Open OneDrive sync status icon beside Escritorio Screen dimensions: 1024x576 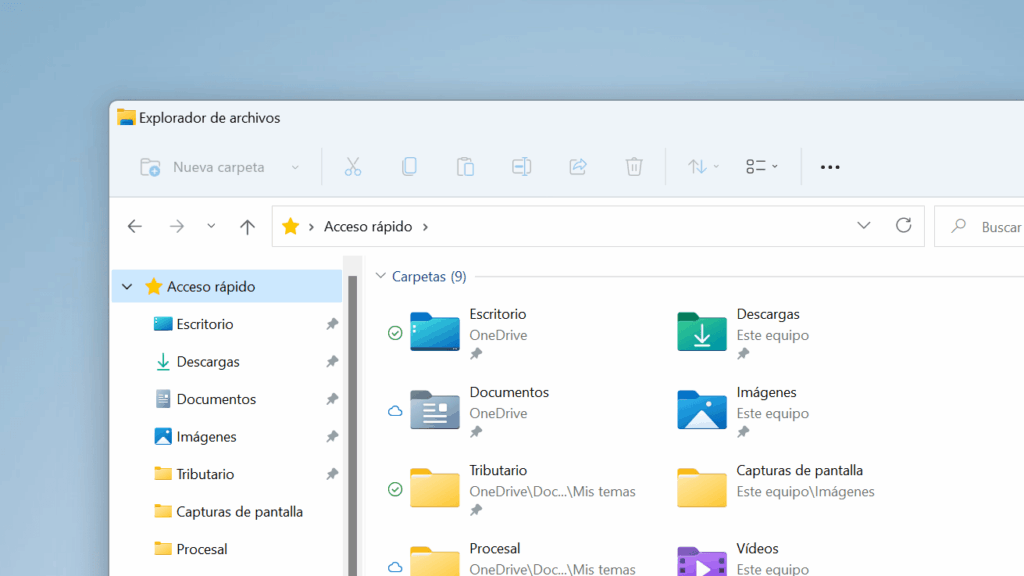coord(395,334)
